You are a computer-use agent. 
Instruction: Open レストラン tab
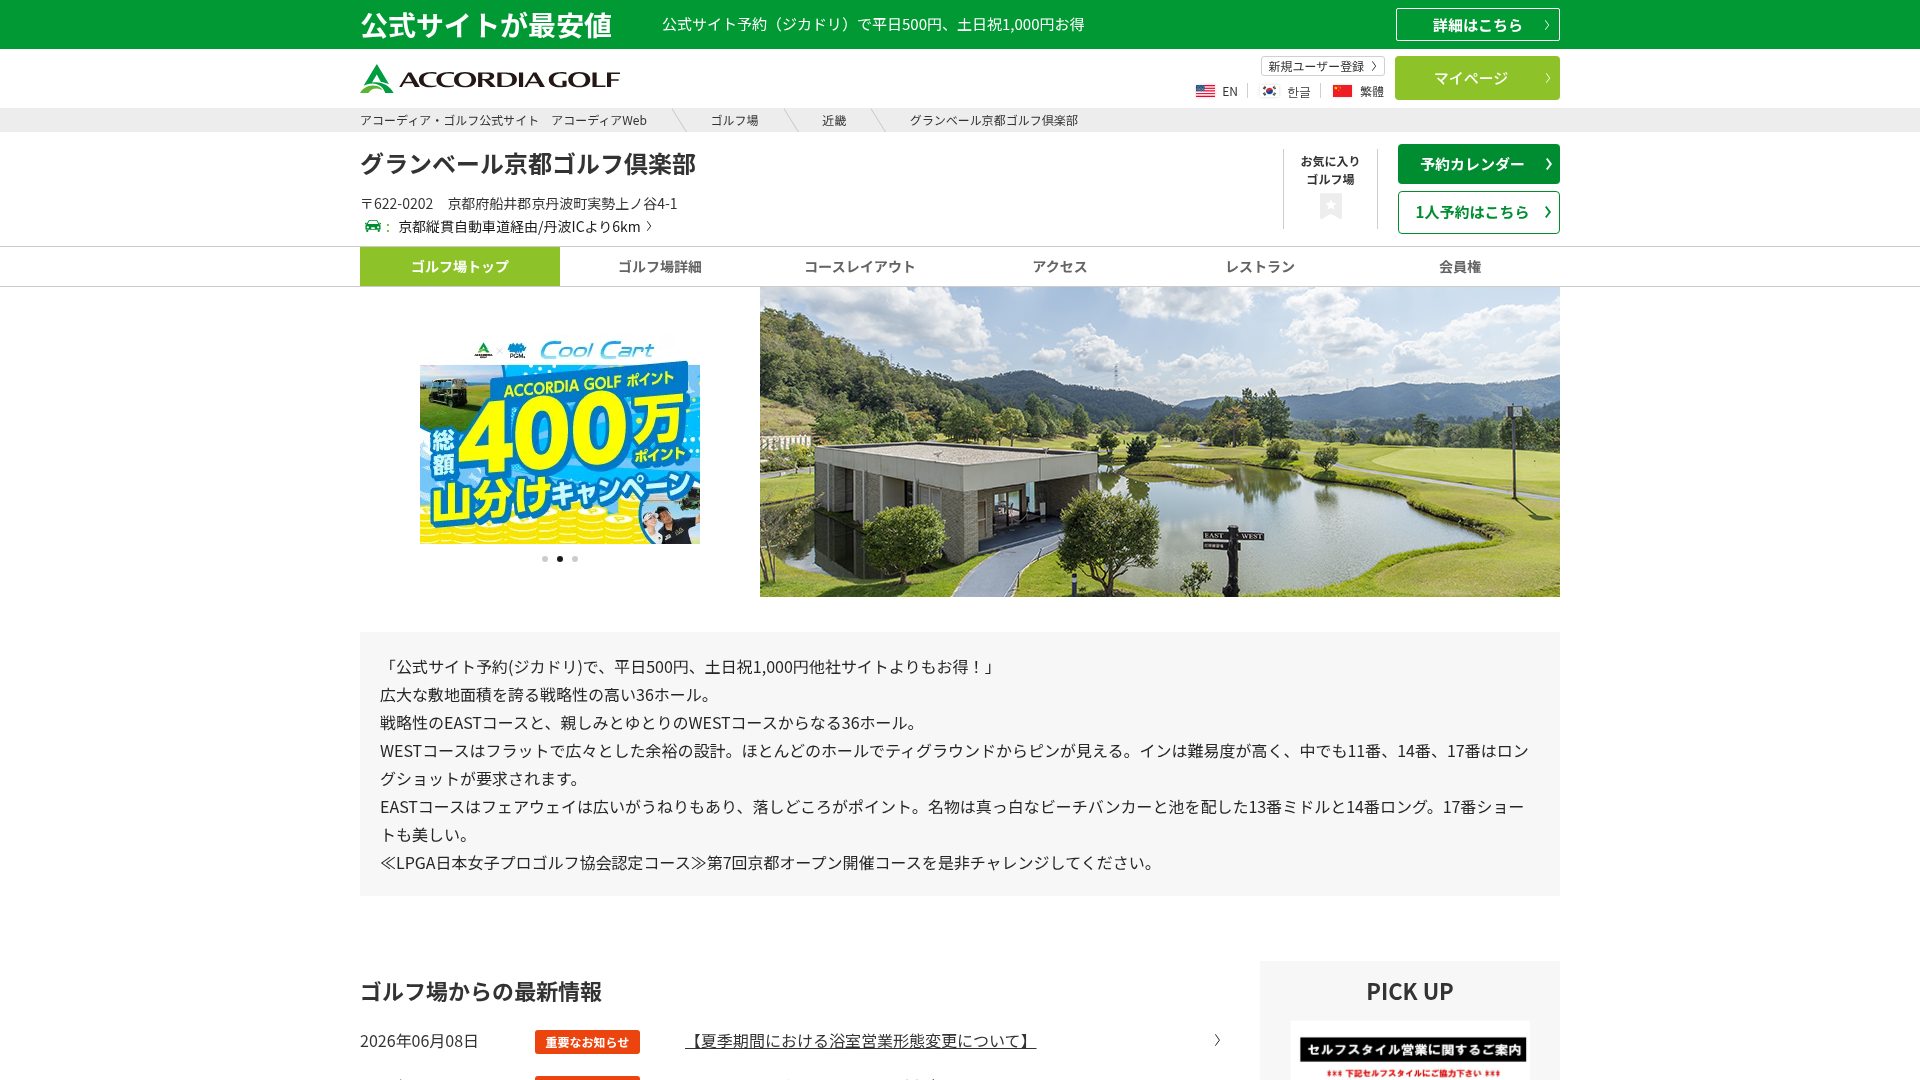click(1260, 267)
